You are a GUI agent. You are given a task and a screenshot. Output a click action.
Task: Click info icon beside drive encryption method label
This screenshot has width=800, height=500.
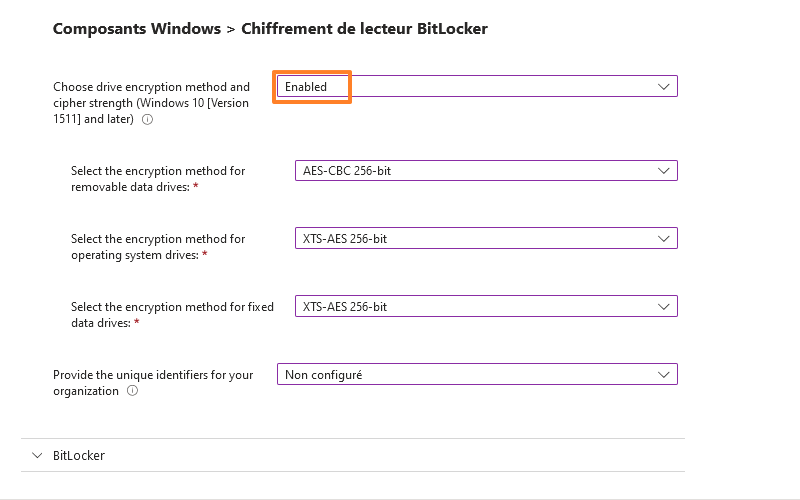click(x=148, y=119)
